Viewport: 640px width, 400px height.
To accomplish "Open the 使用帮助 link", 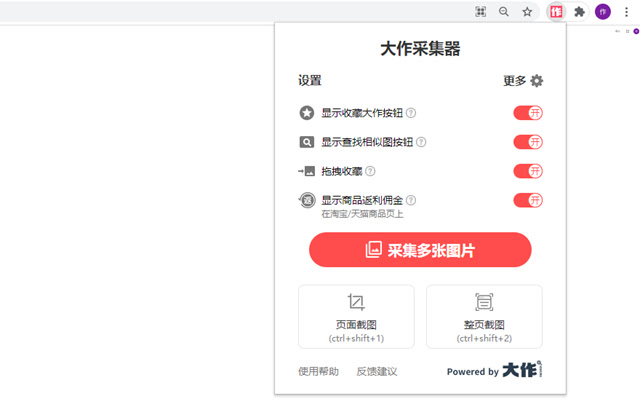I will point(318,371).
